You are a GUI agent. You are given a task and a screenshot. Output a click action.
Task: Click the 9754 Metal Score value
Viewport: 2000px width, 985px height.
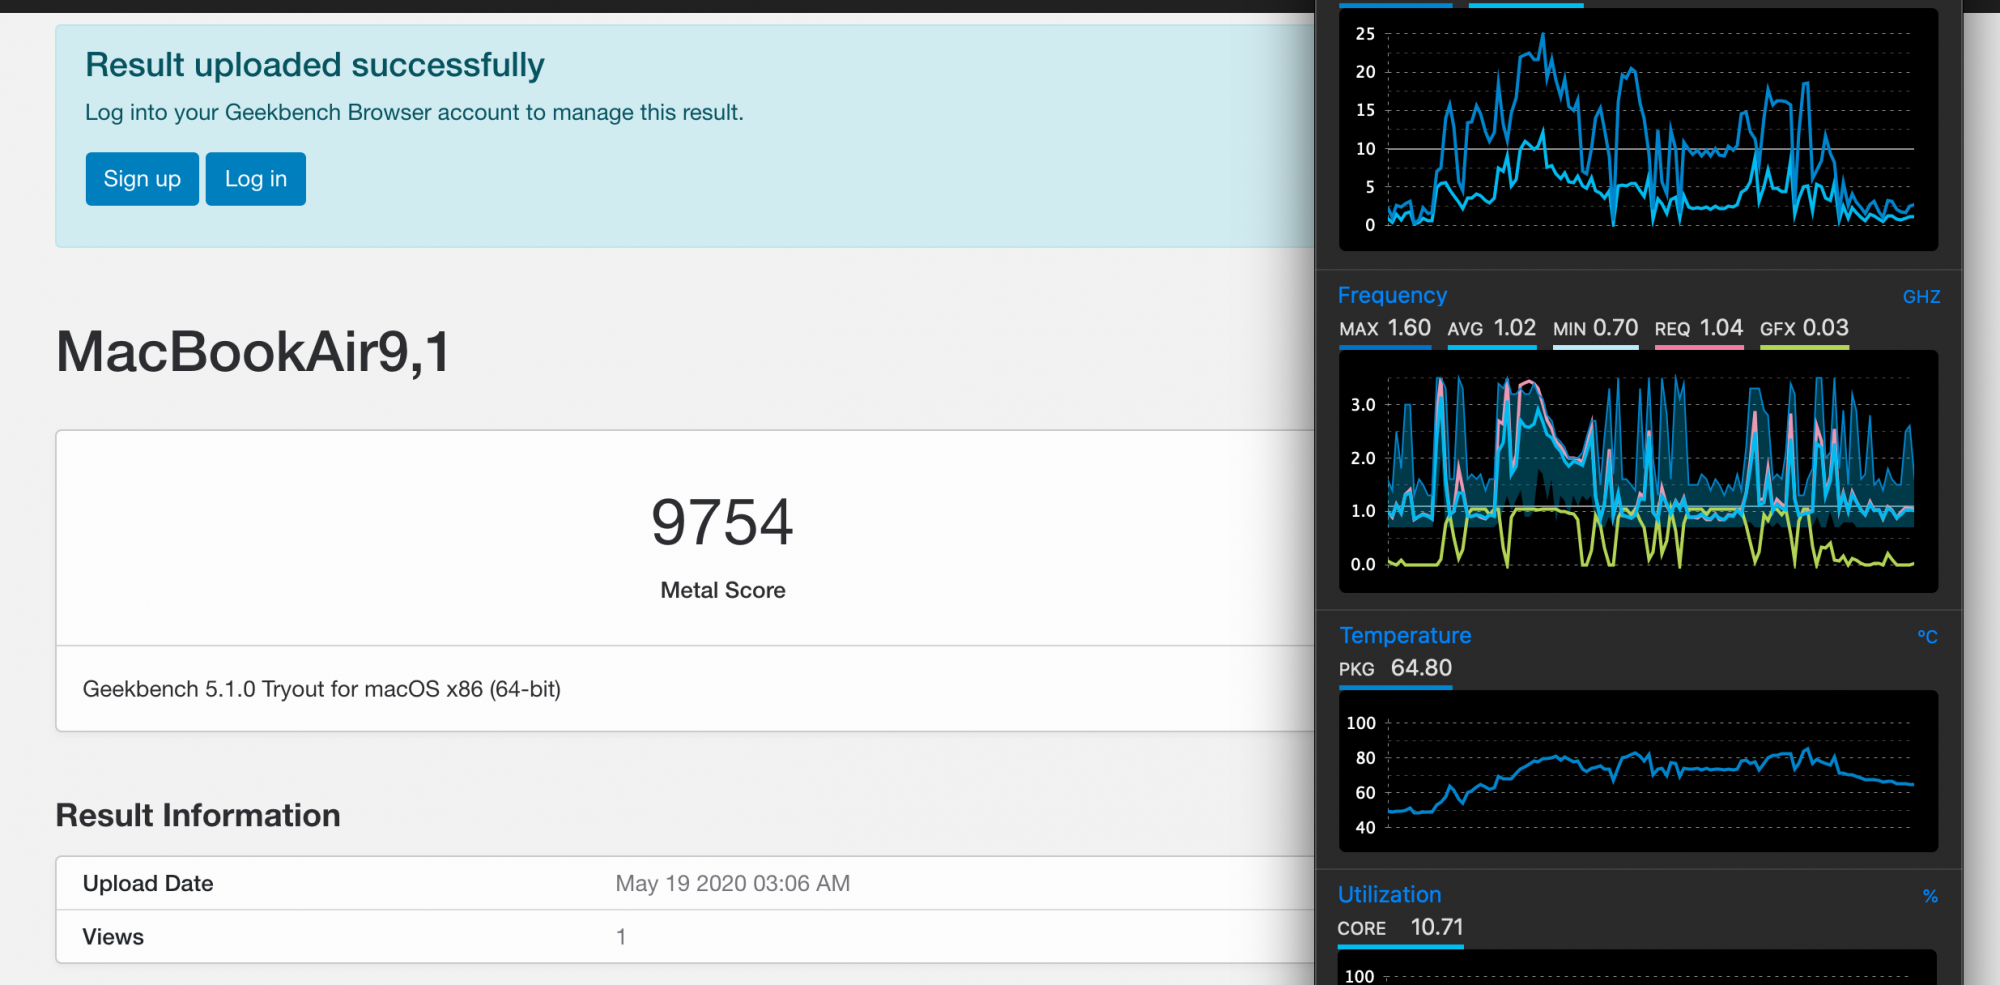click(x=722, y=522)
